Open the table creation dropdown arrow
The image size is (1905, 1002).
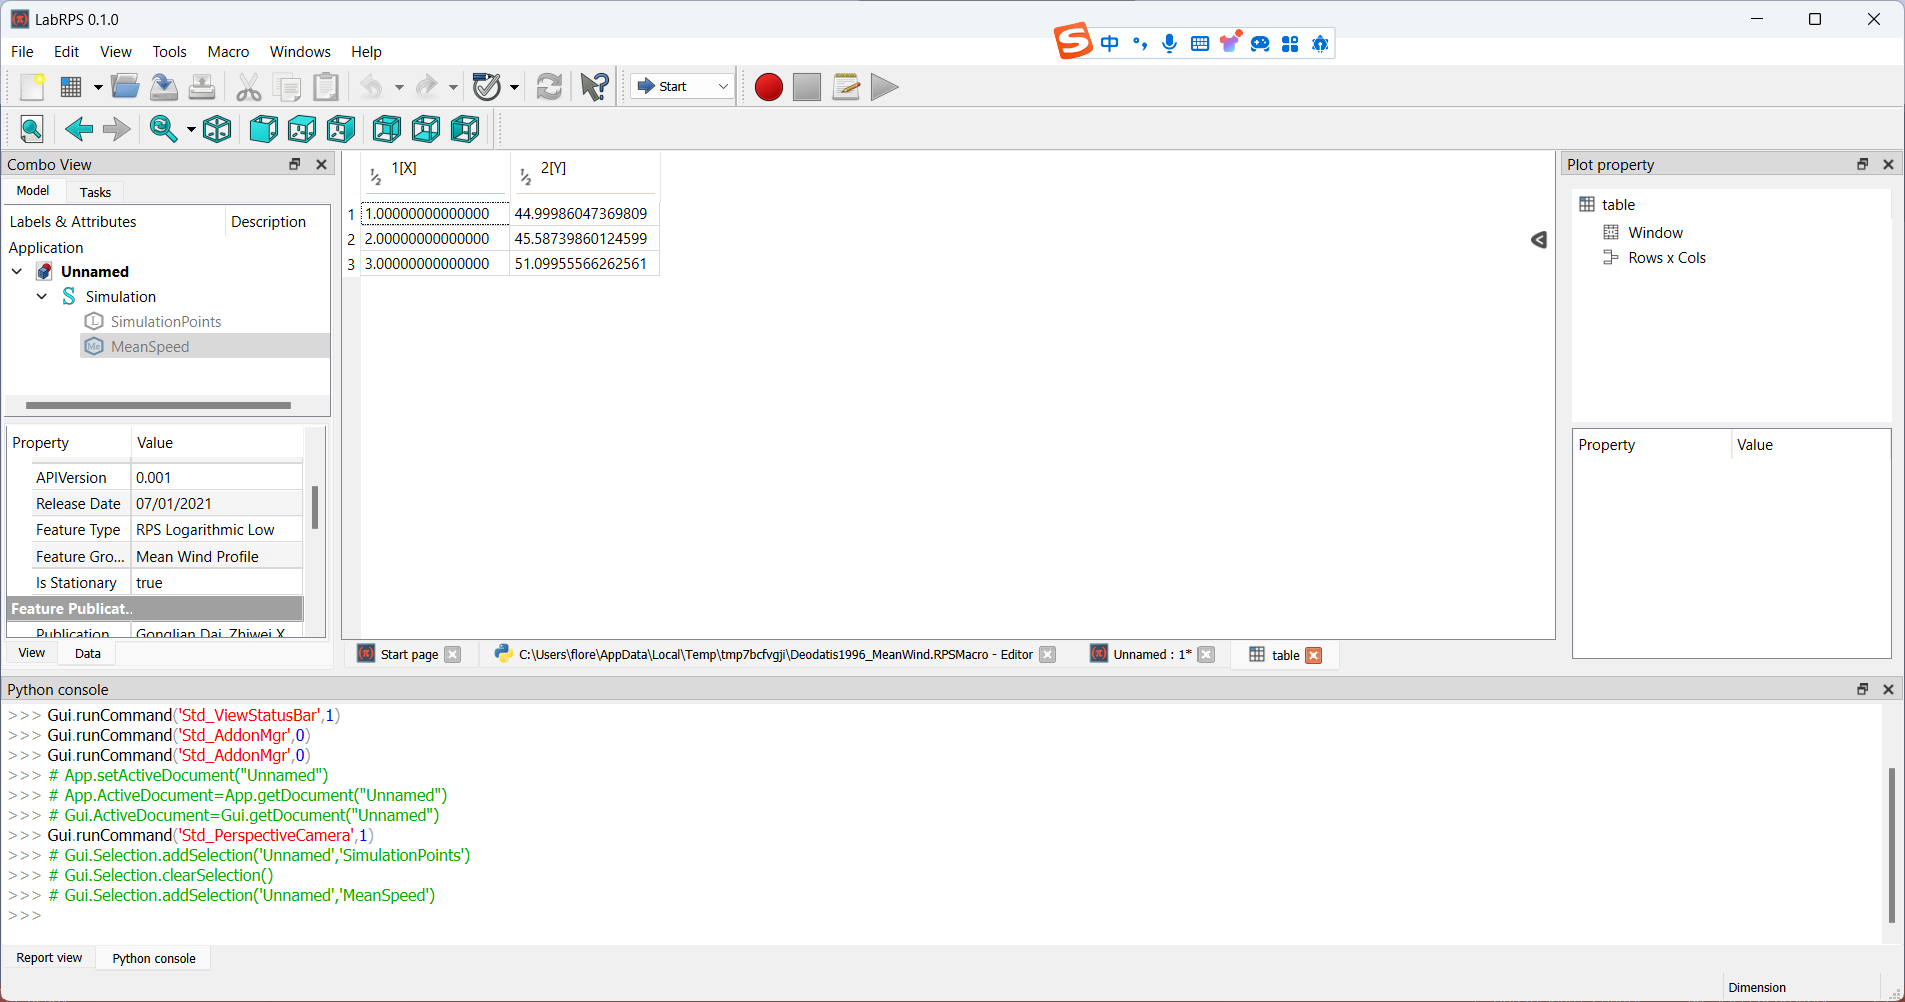tap(98, 87)
